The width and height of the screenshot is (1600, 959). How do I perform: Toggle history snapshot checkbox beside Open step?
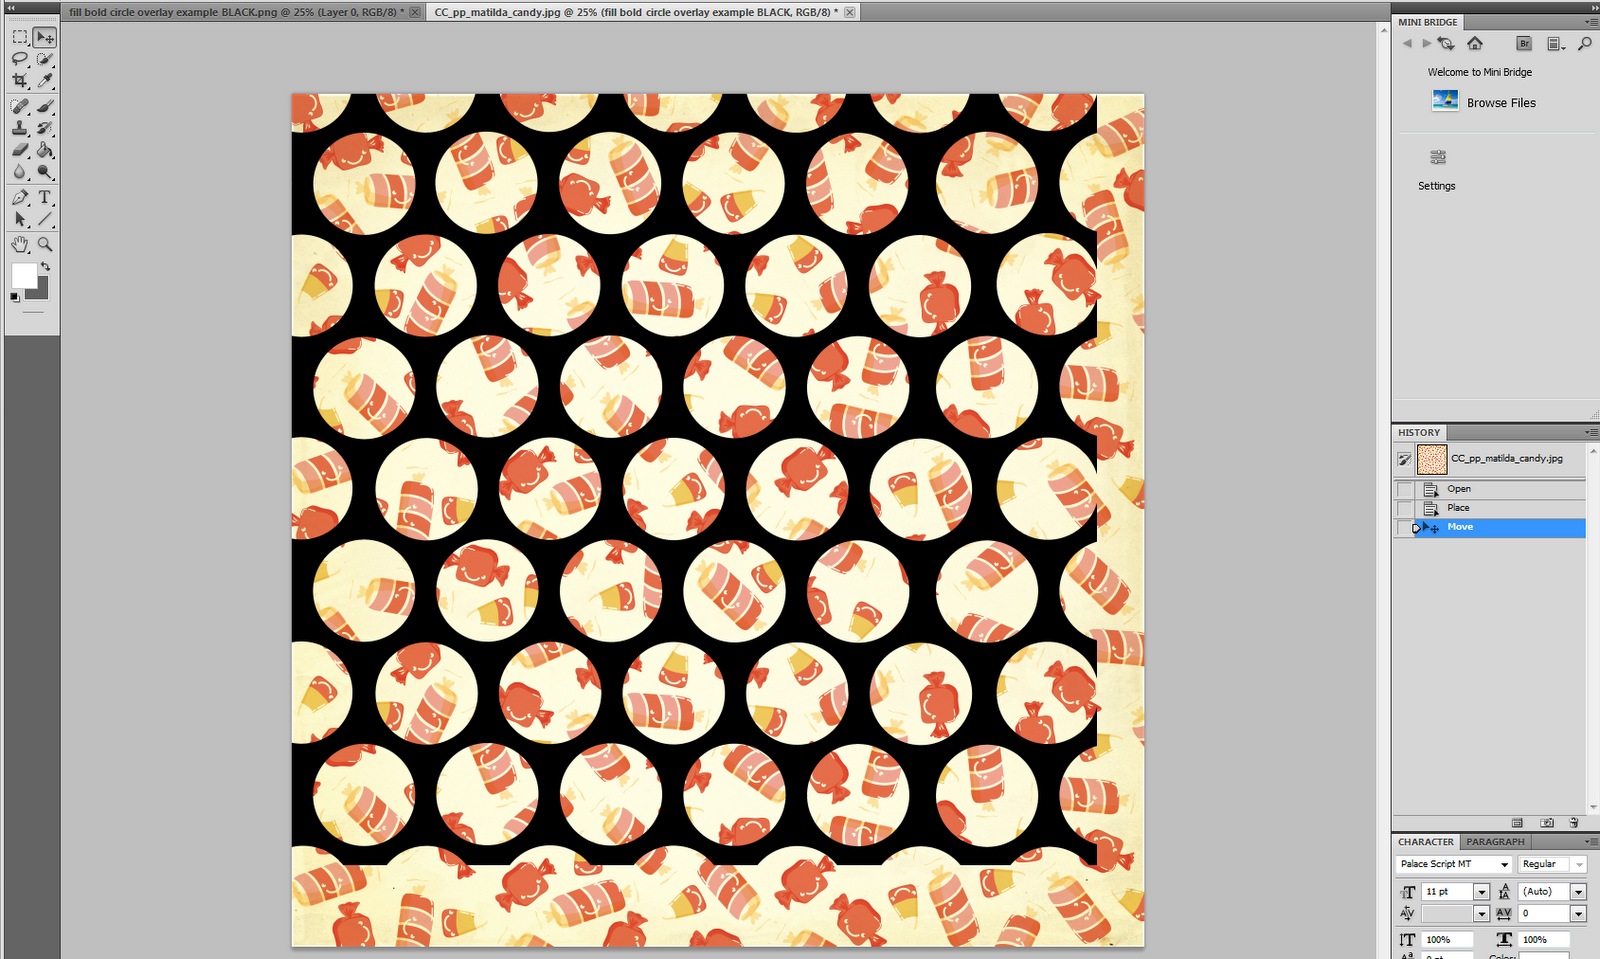[1403, 489]
